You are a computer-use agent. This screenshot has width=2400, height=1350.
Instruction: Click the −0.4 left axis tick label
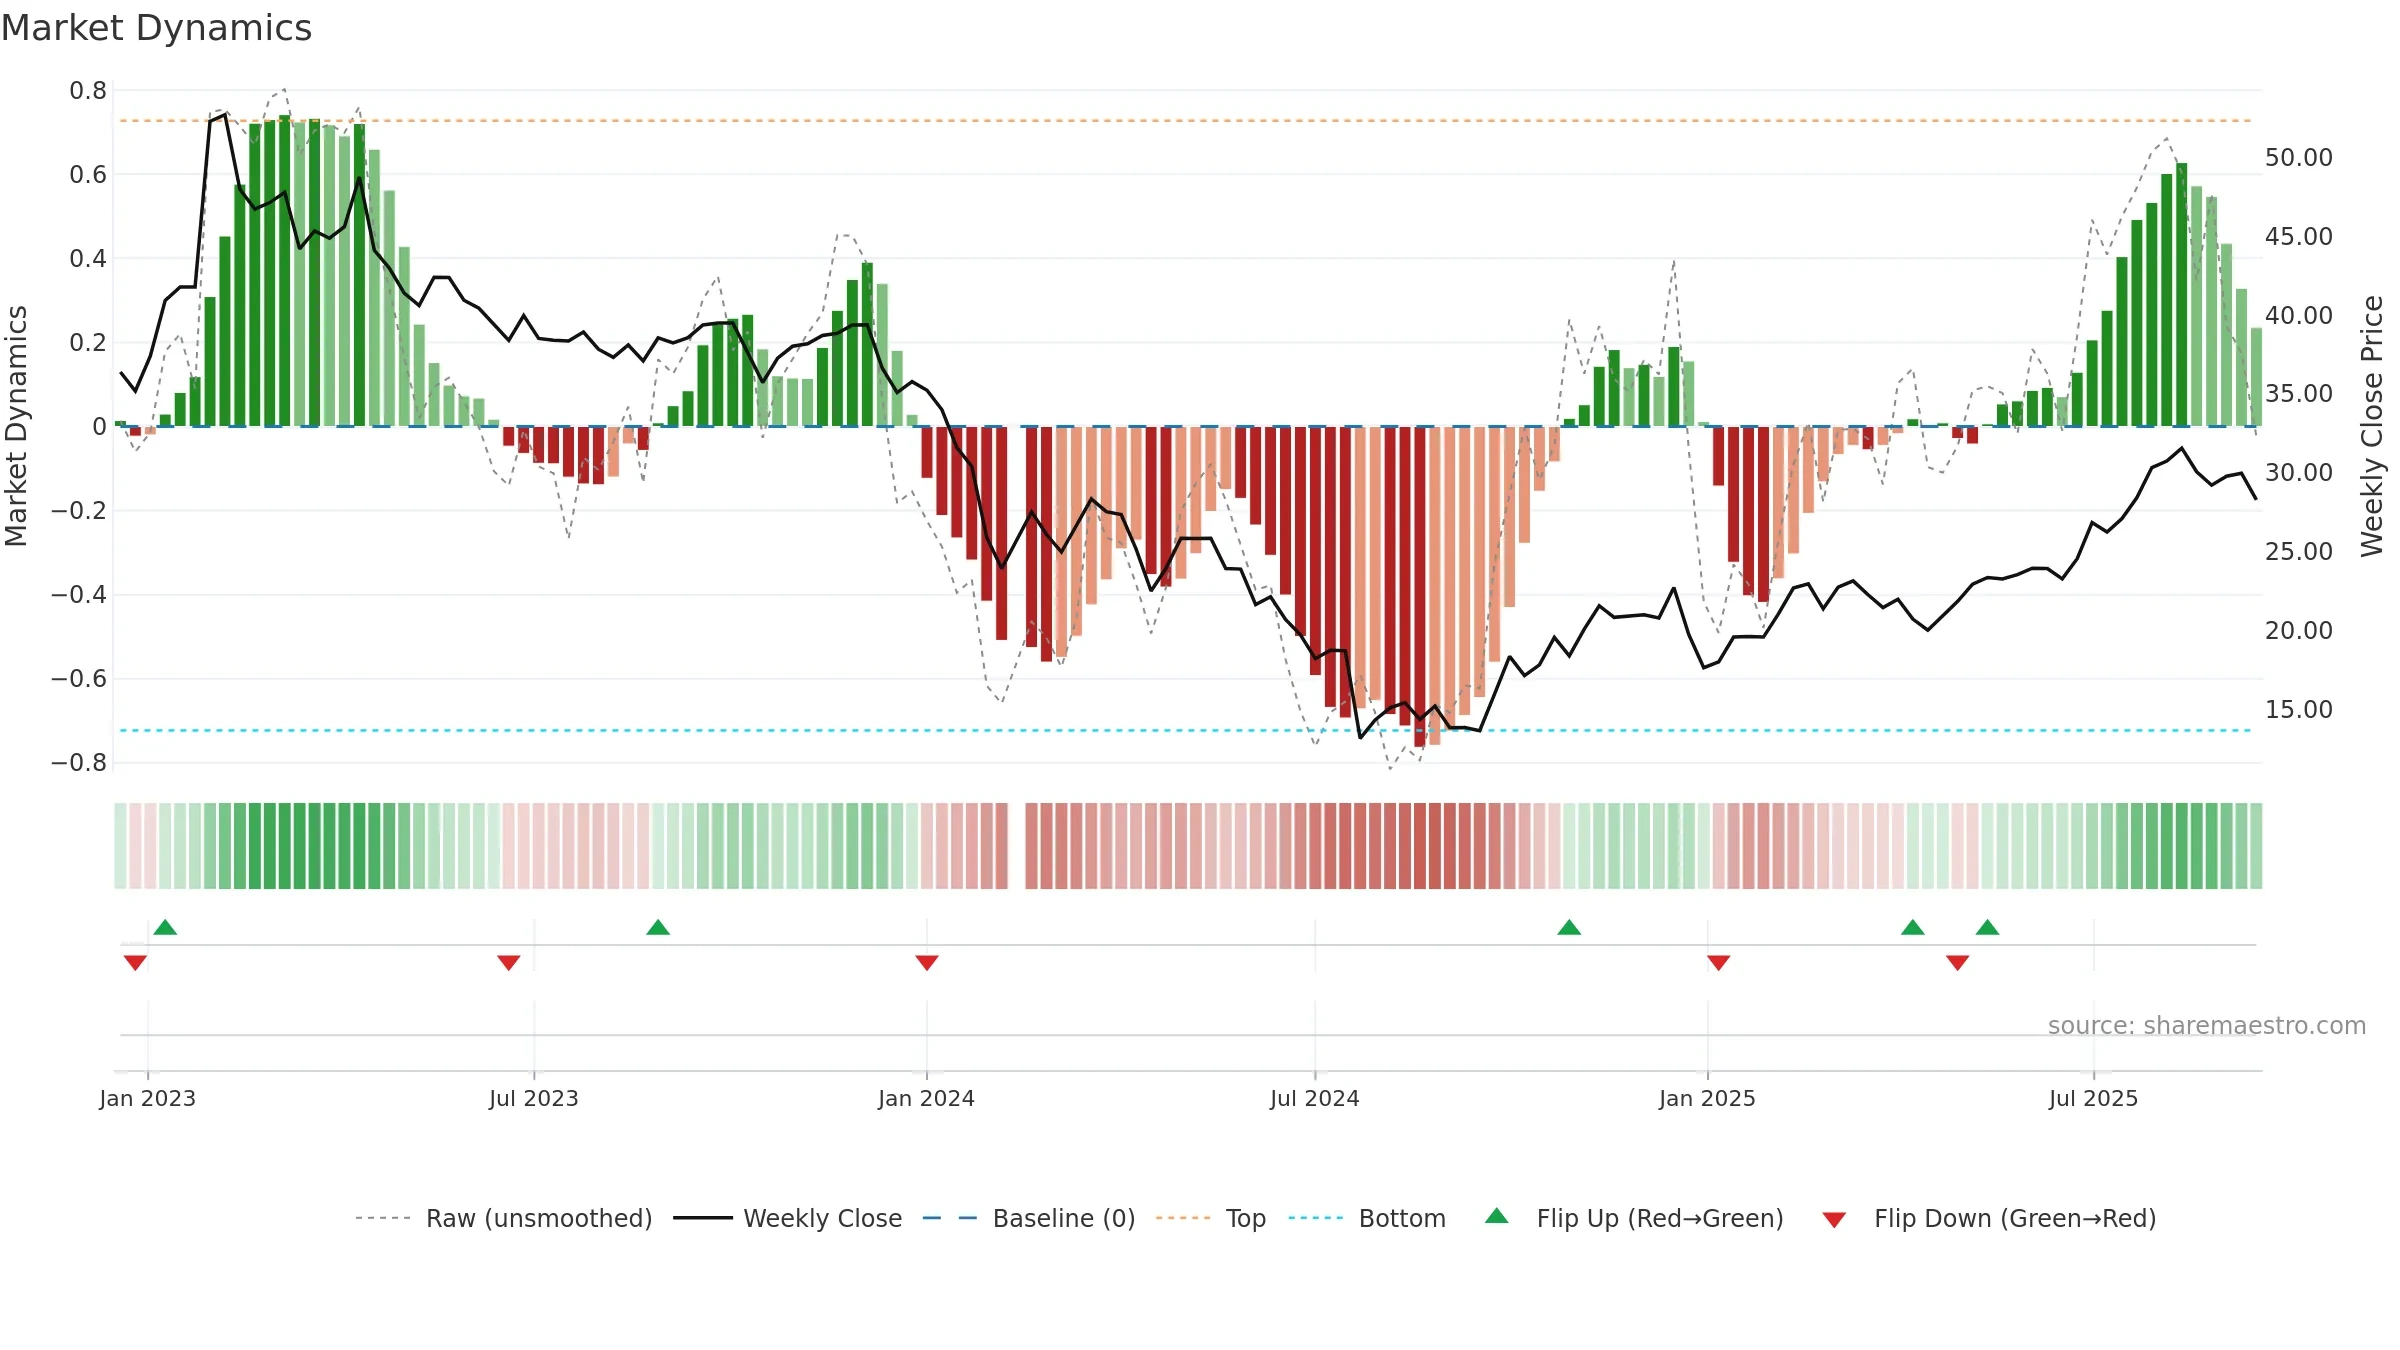pos(79,595)
